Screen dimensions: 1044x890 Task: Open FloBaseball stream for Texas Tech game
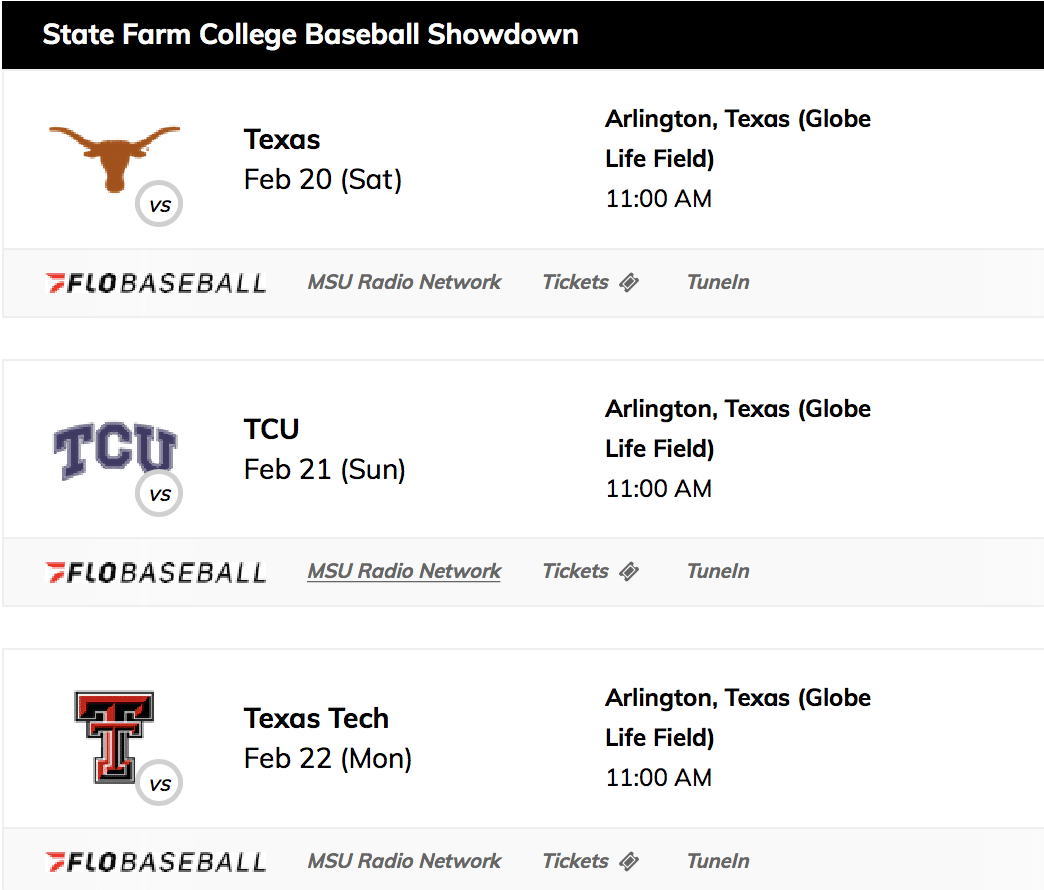pyautogui.click(x=156, y=862)
